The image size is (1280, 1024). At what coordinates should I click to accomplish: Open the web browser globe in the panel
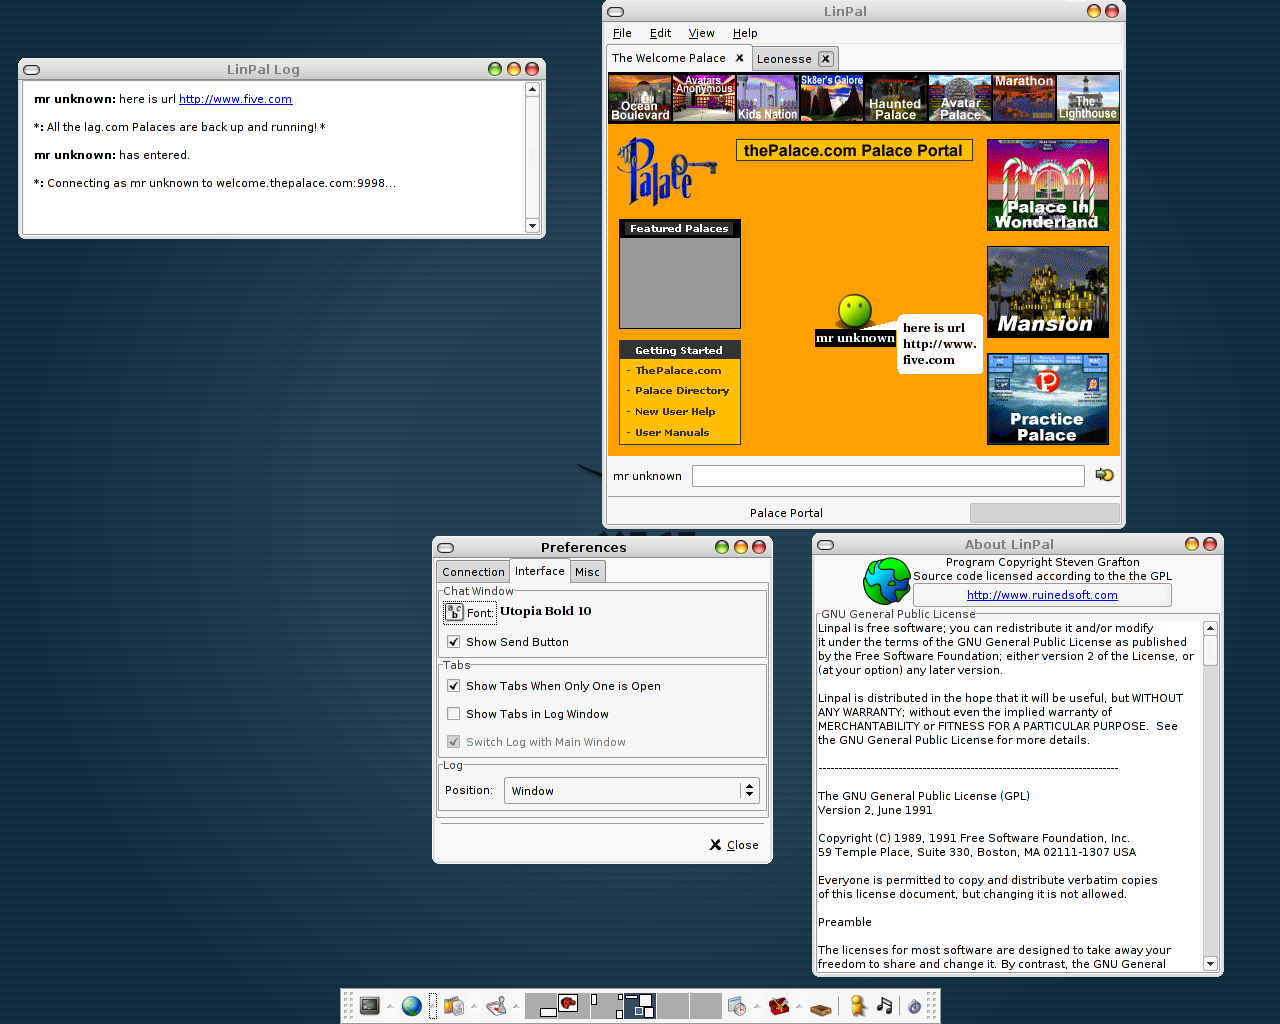[x=412, y=1006]
